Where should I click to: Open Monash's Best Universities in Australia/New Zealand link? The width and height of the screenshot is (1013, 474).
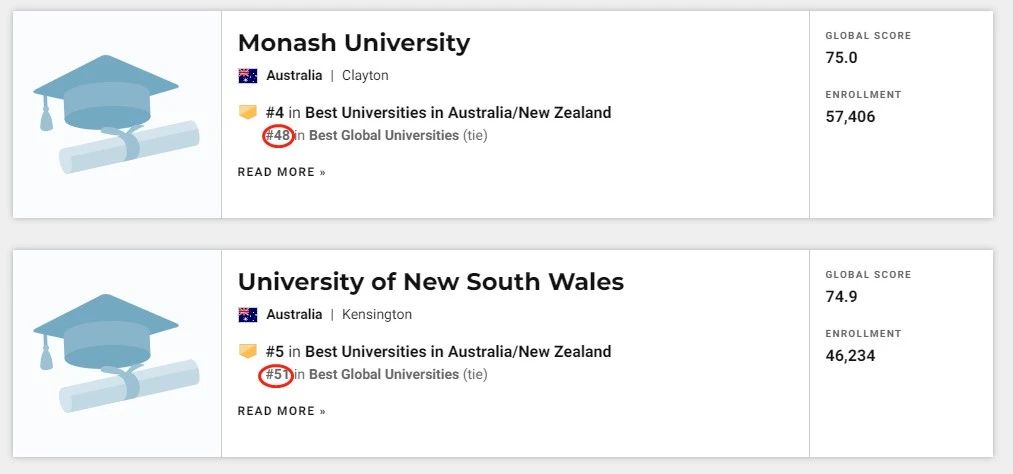tap(458, 112)
